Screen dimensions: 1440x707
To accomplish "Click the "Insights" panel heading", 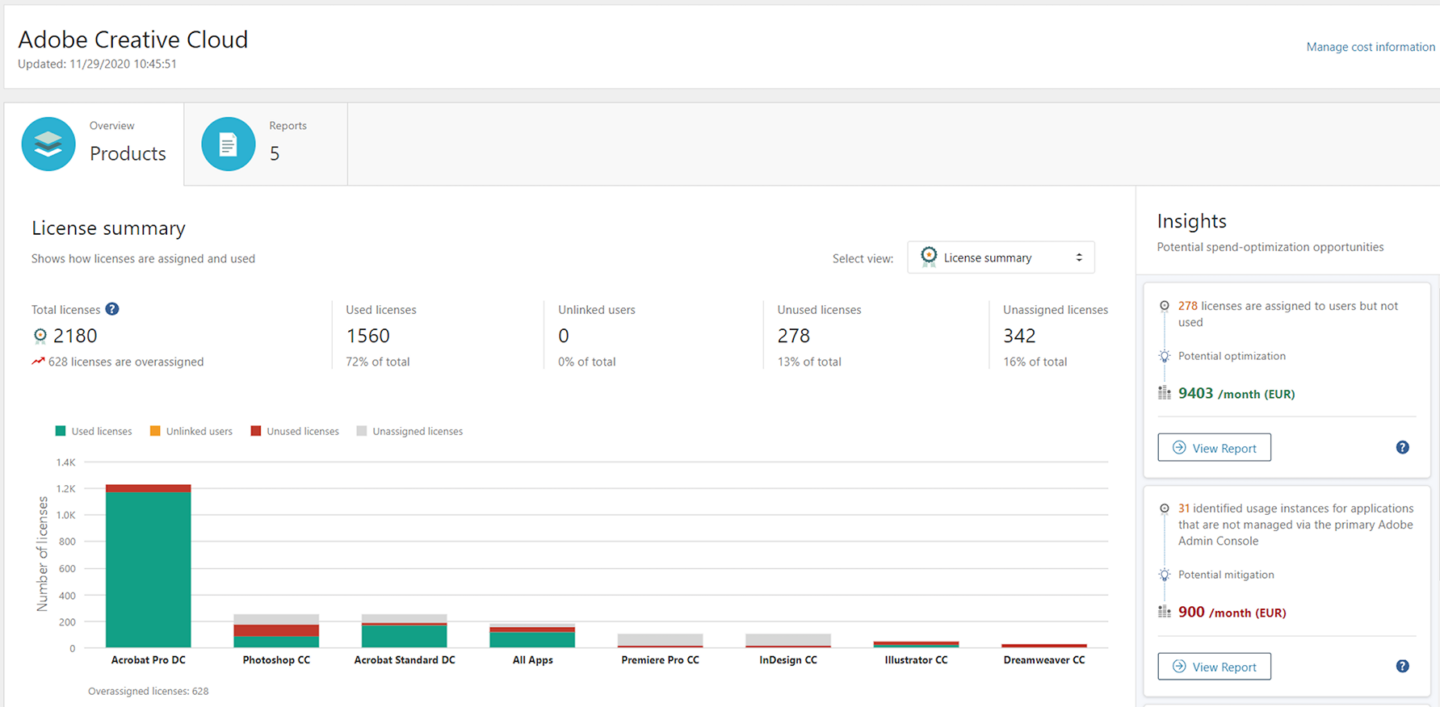I will click(1192, 221).
